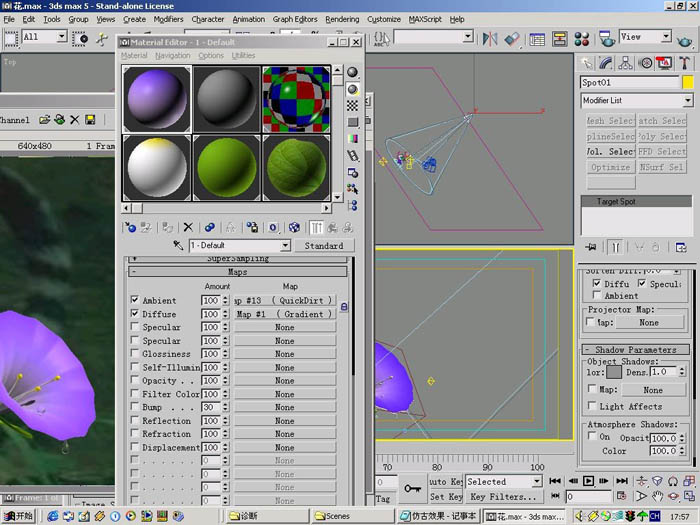Open the MAXScript menu

point(425,19)
